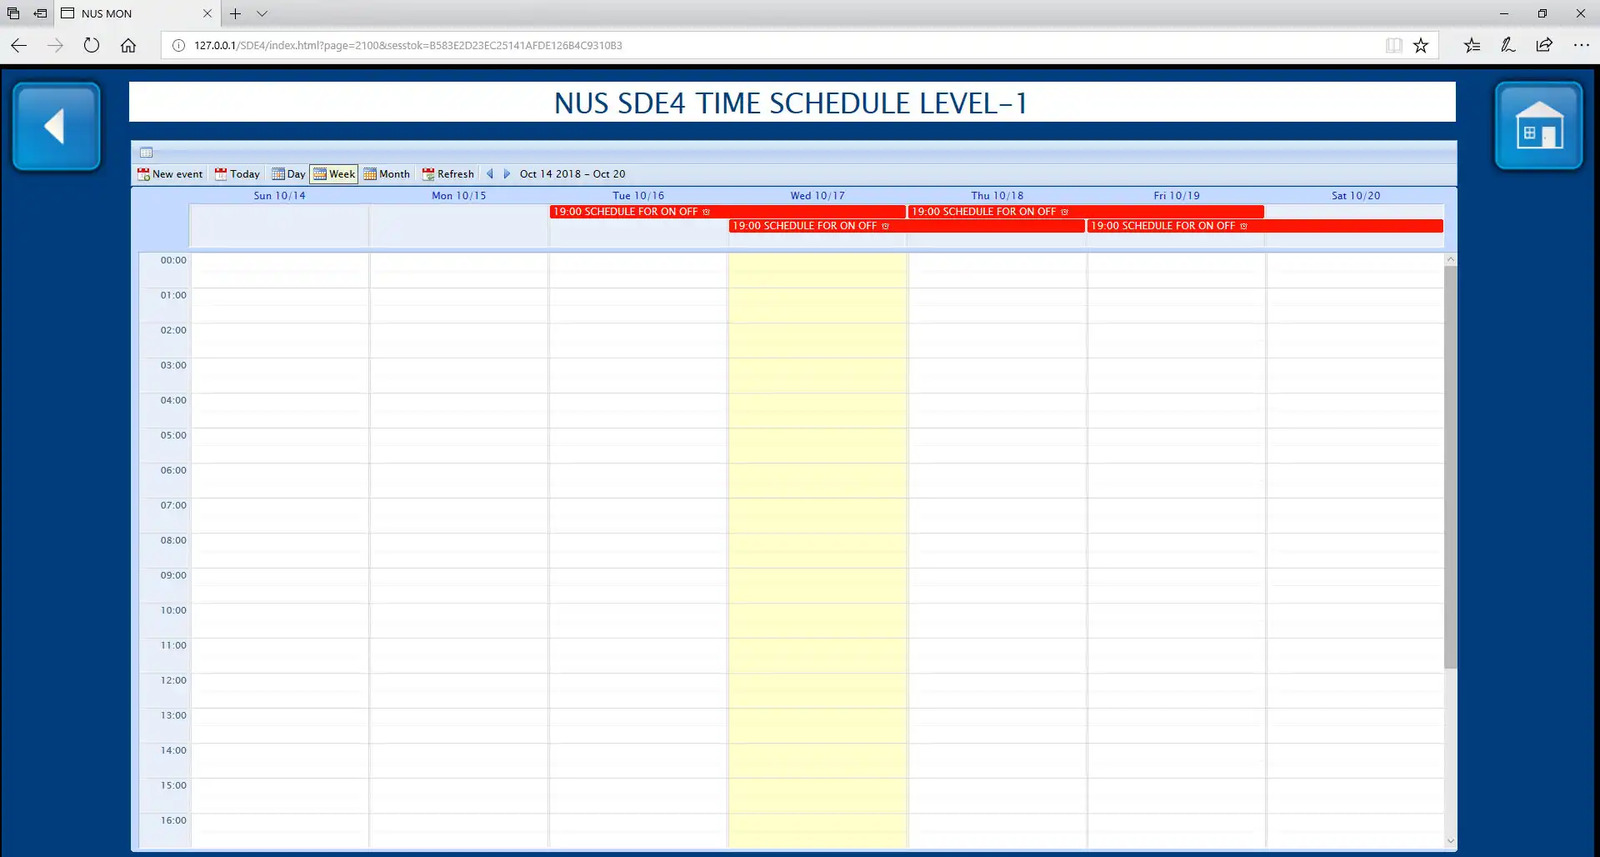Open the home building button
1600x857 pixels.
pyautogui.click(x=1538, y=127)
